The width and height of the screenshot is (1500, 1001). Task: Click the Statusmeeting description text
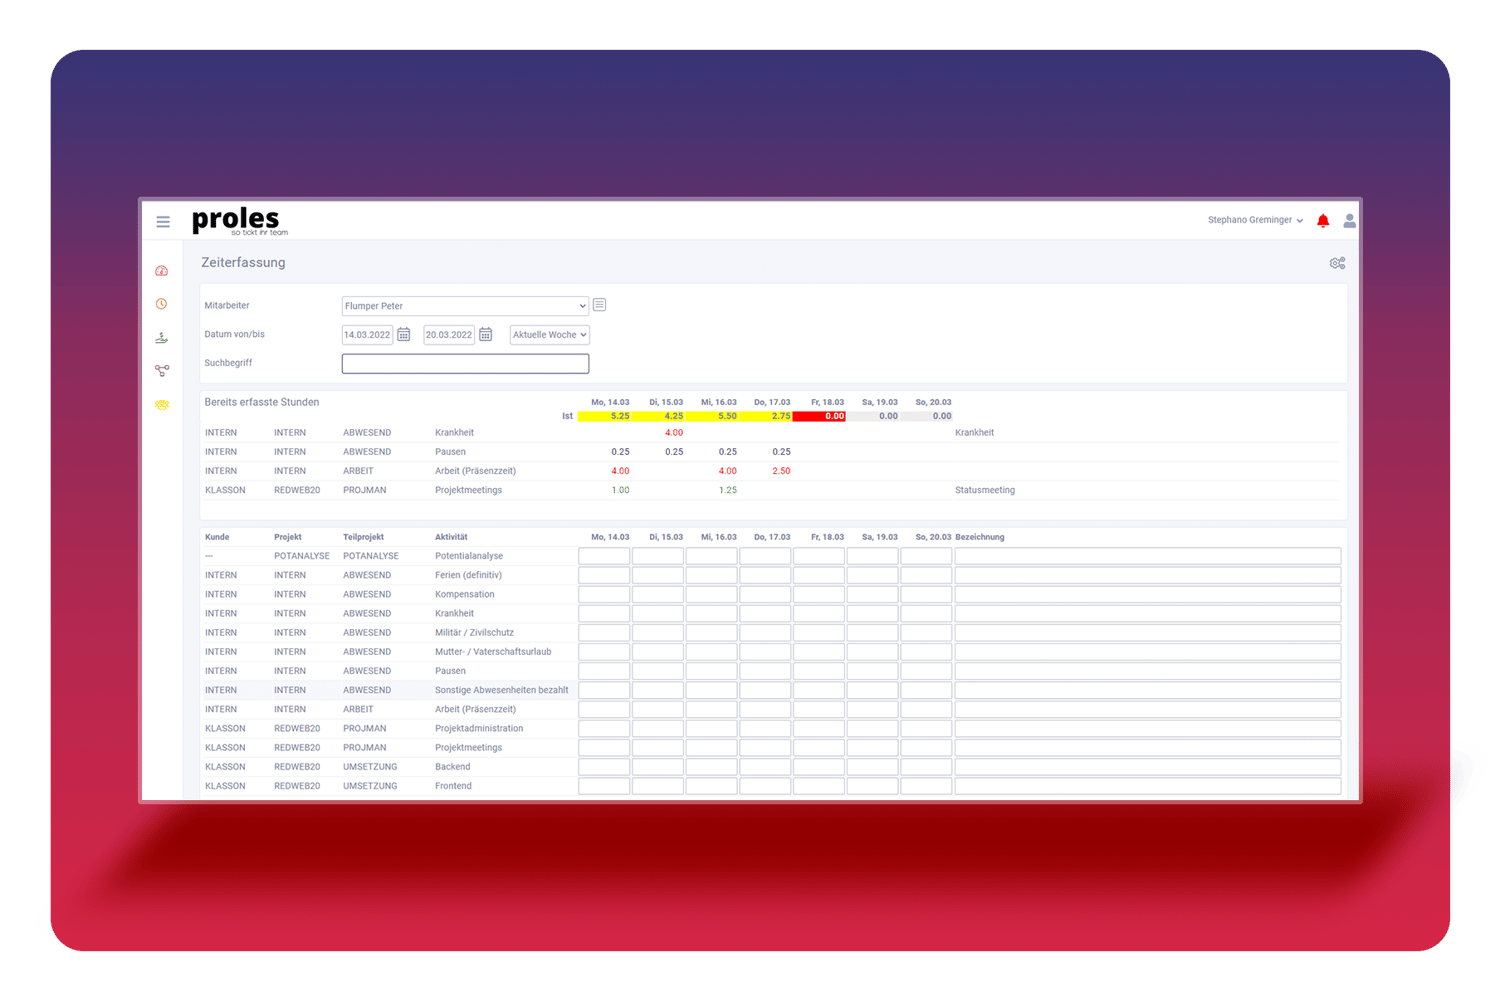985,490
